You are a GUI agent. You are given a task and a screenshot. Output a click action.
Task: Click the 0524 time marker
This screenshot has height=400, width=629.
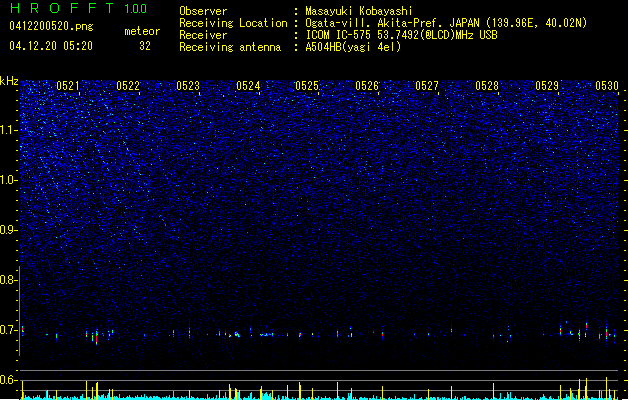(x=248, y=85)
